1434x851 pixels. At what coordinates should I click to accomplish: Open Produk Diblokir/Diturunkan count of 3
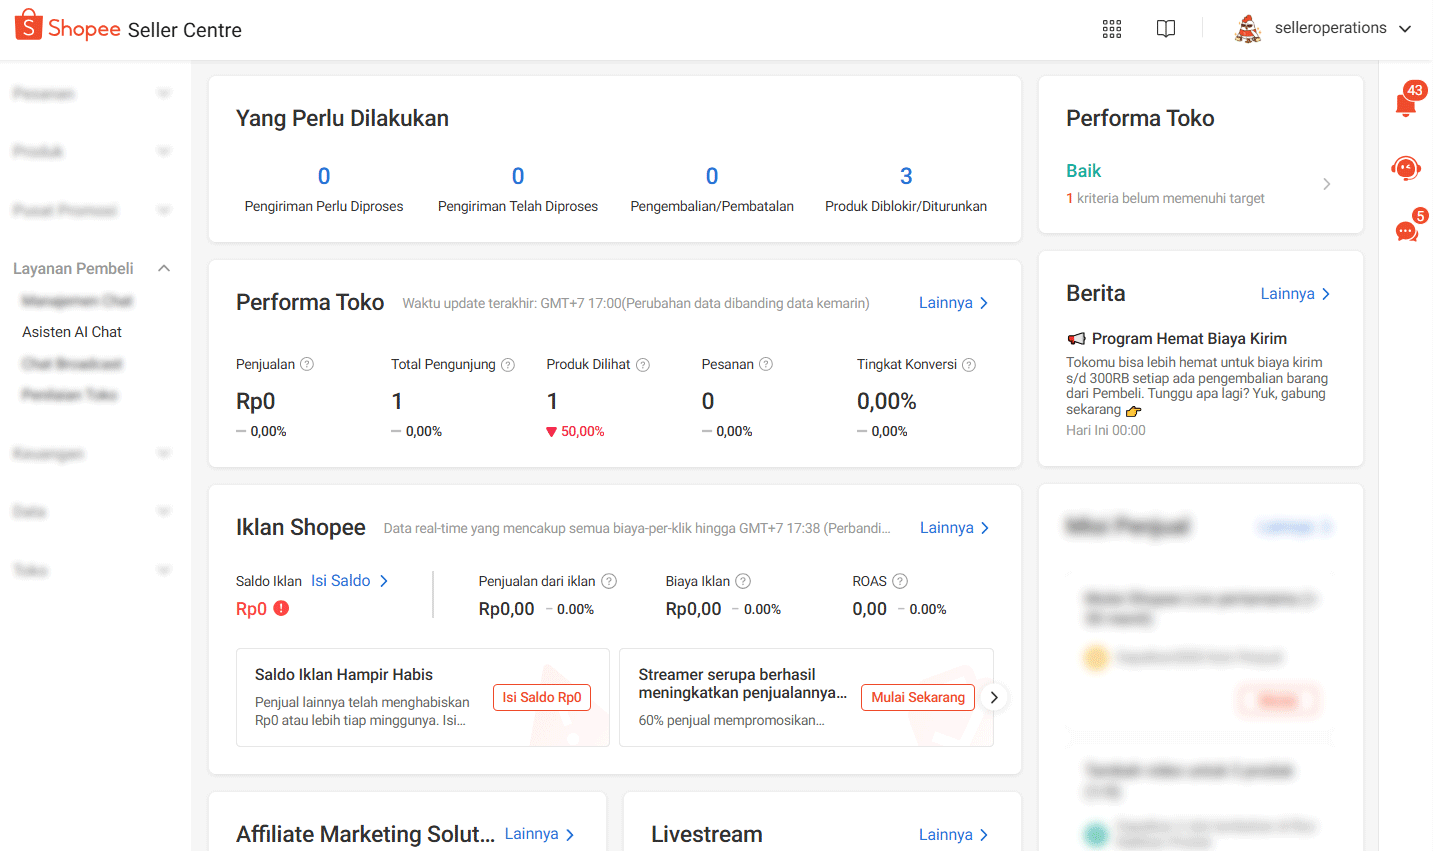906,190
